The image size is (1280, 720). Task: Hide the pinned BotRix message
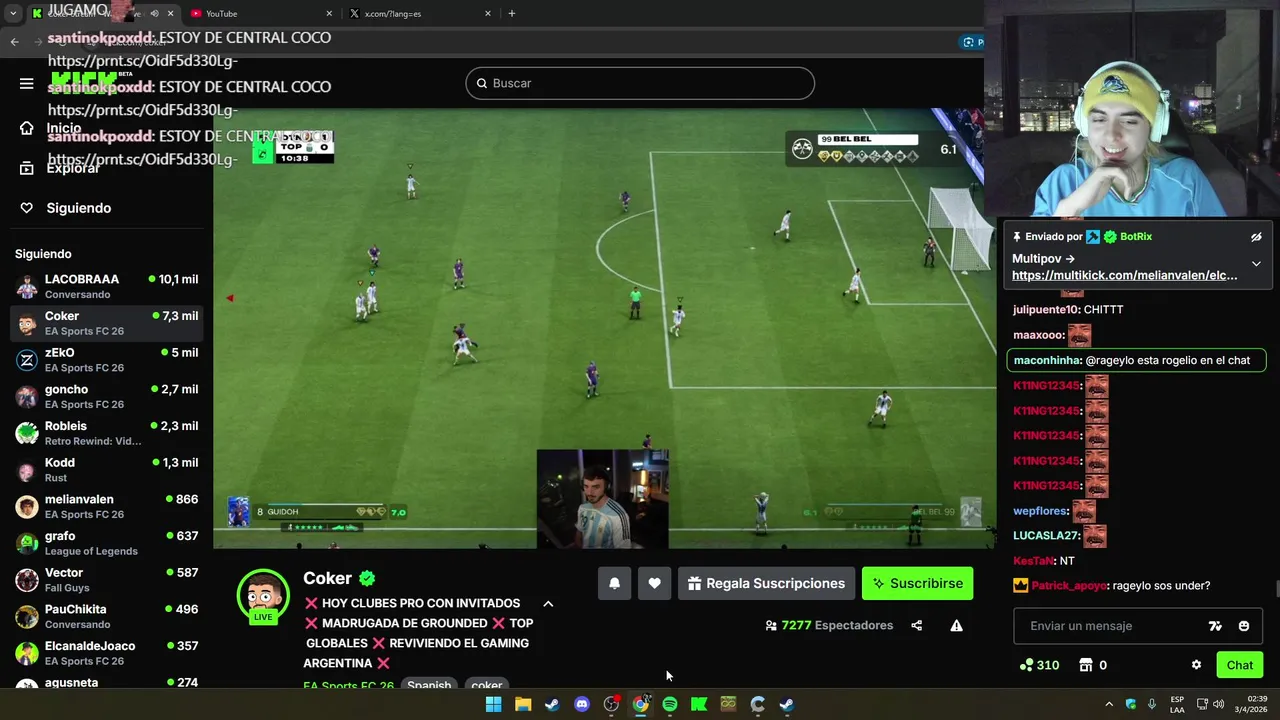[1256, 237]
